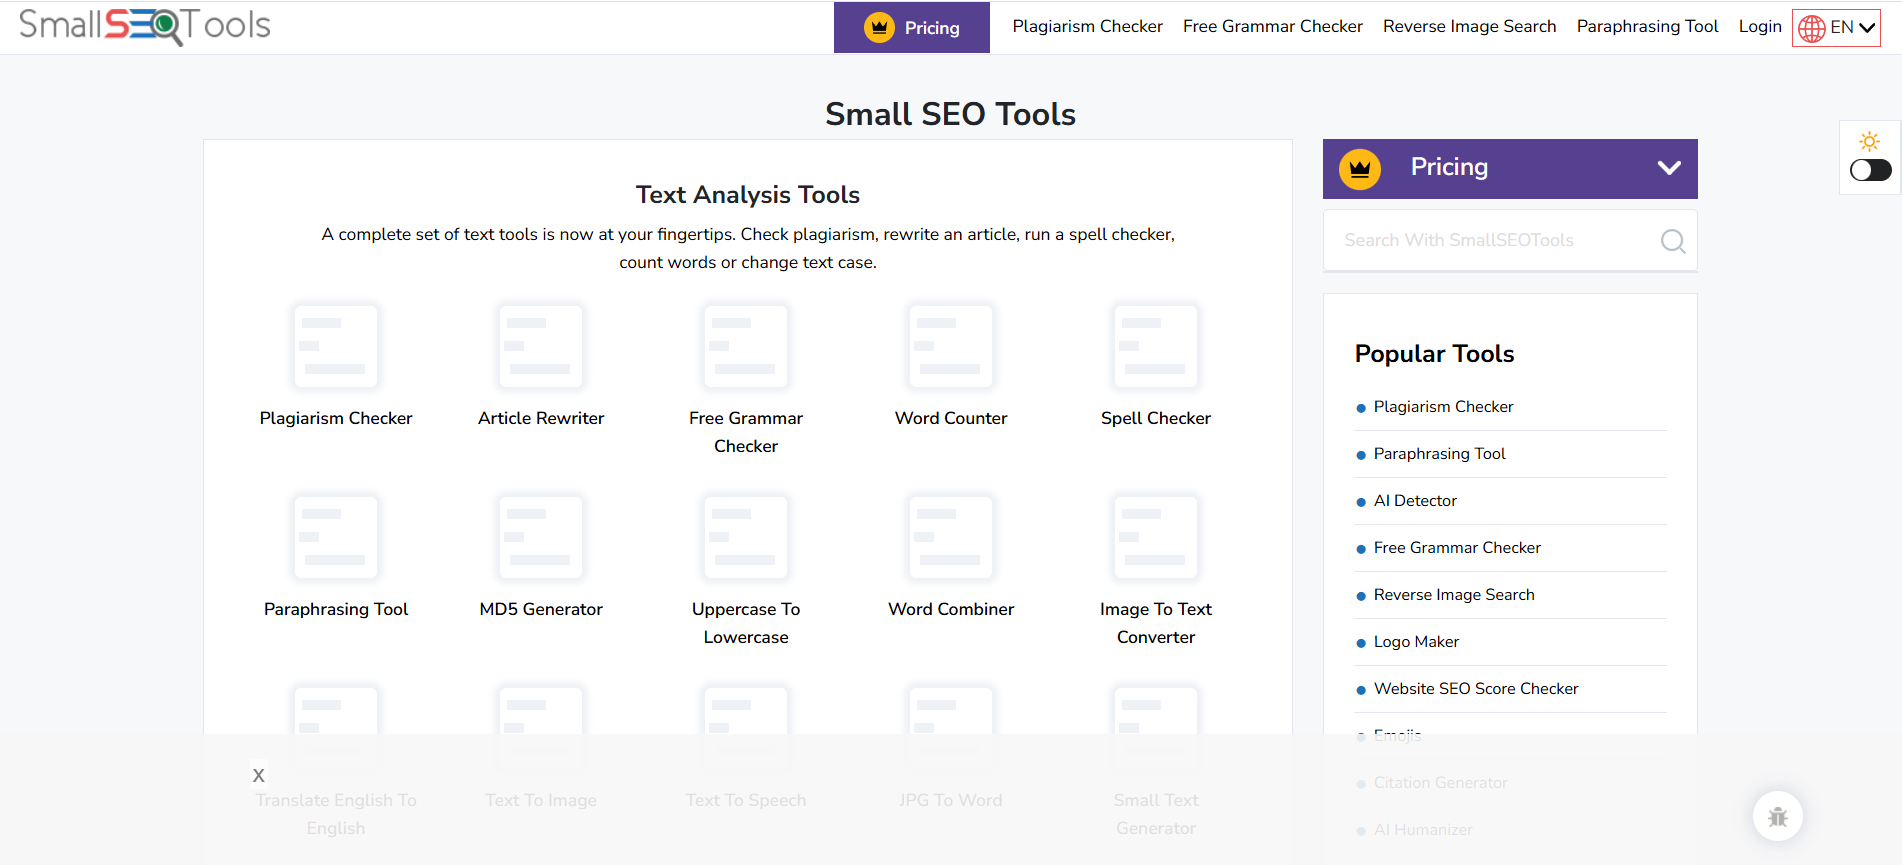Click the Free Grammar Checker grid label
Image resolution: width=1902 pixels, height=865 pixels.
coord(746,432)
